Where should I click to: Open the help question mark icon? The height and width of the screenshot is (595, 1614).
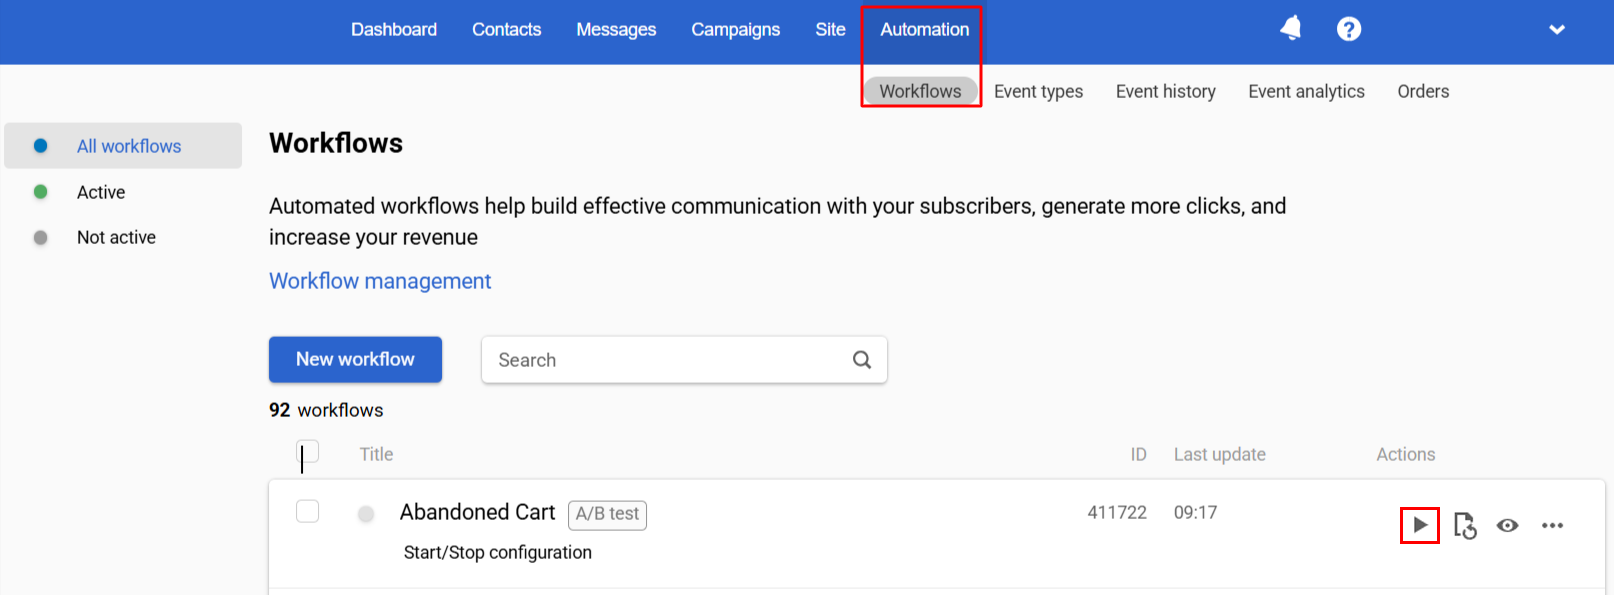[x=1349, y=29]
